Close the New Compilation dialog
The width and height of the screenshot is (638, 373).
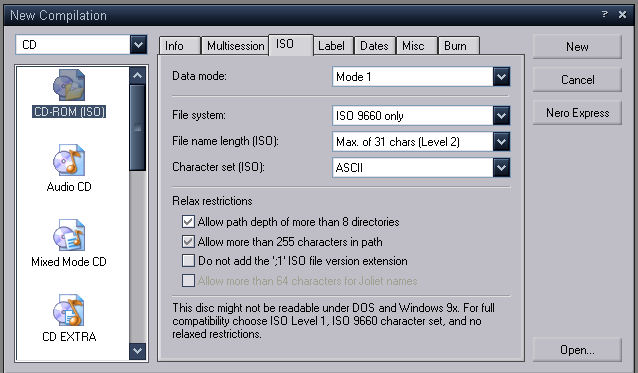[x=622, y=15]
